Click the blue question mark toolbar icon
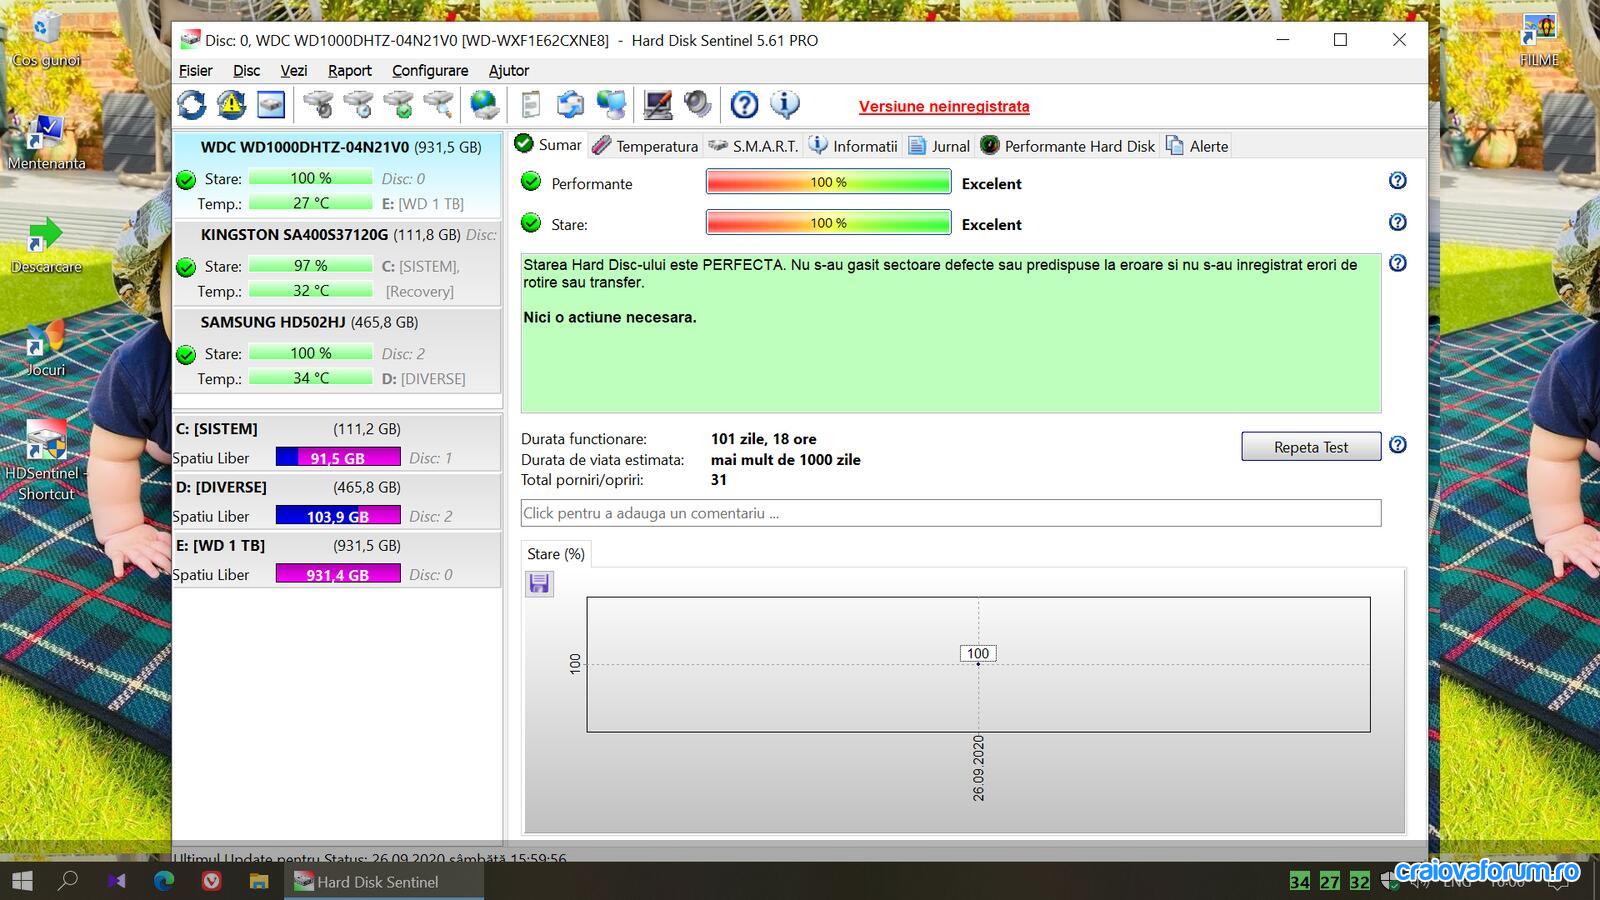1600x900 pixels. click(744, 105)
